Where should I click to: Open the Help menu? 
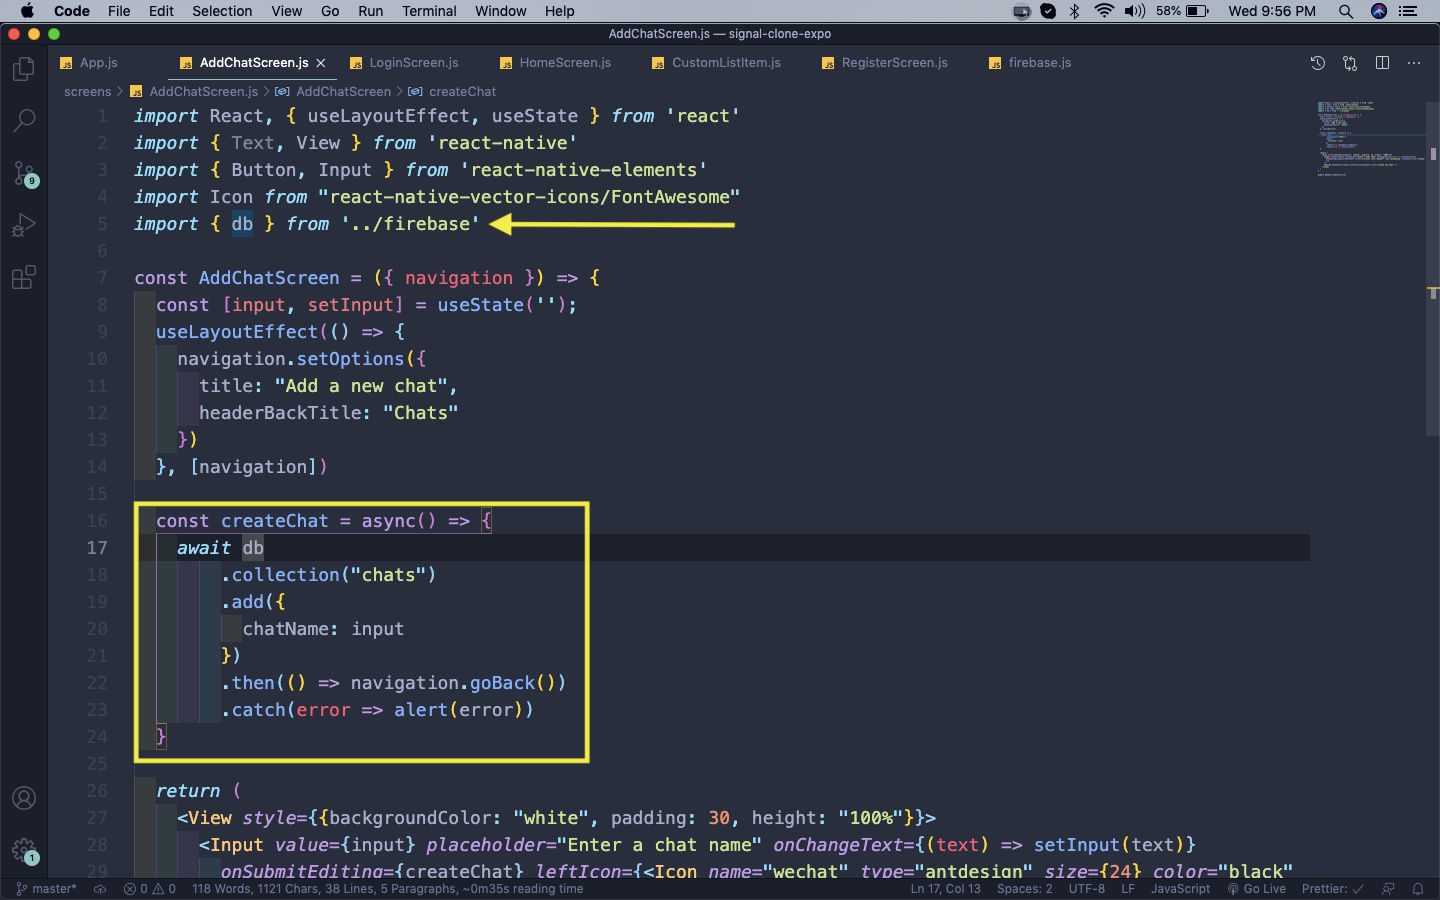click(x=559, y=11)
